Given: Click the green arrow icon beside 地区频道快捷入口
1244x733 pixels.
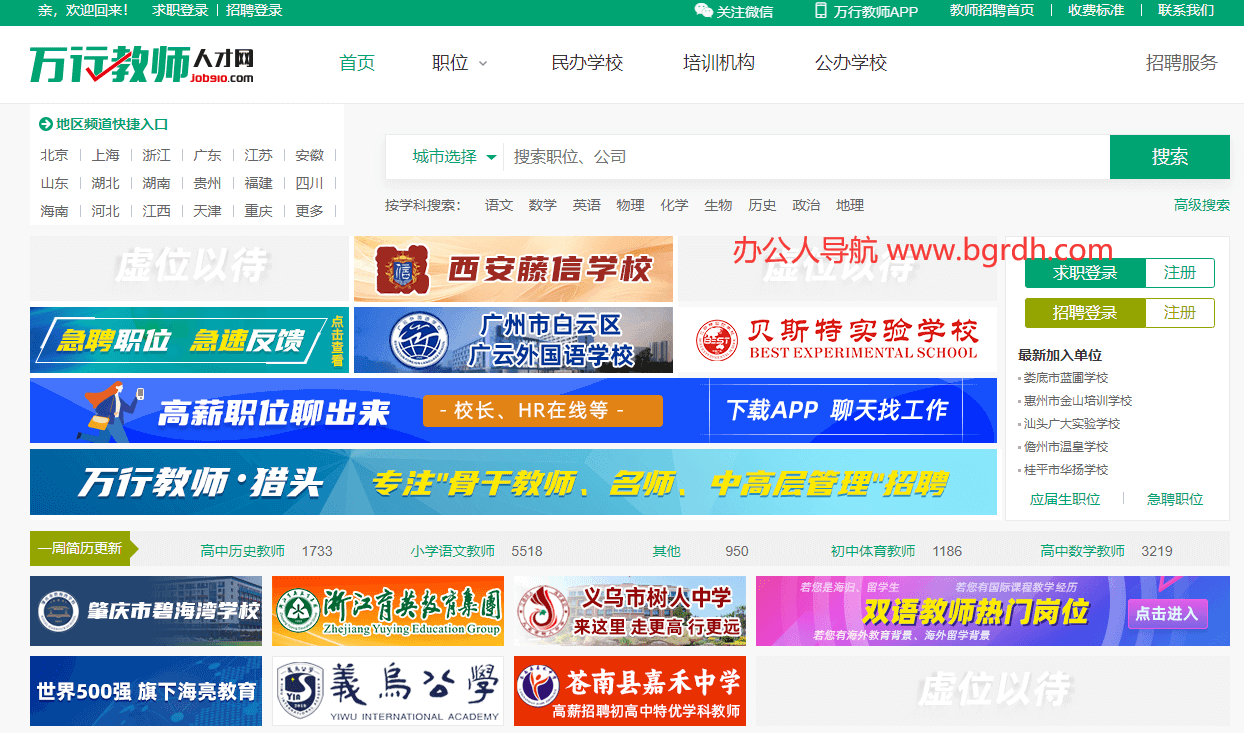Looking at the screenshot, I should tap(45, 124).
